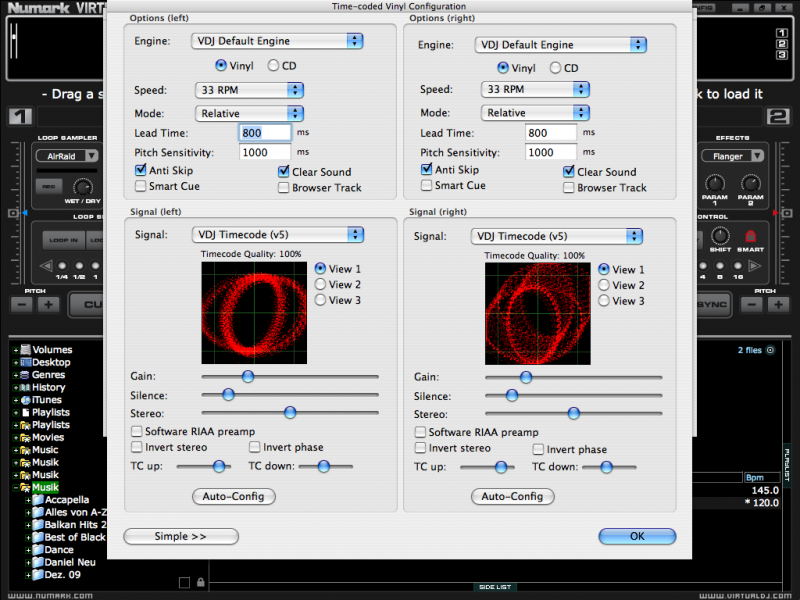The image size is (800, 600).
Task: Select View 3 for right signal
Action: 604,301
